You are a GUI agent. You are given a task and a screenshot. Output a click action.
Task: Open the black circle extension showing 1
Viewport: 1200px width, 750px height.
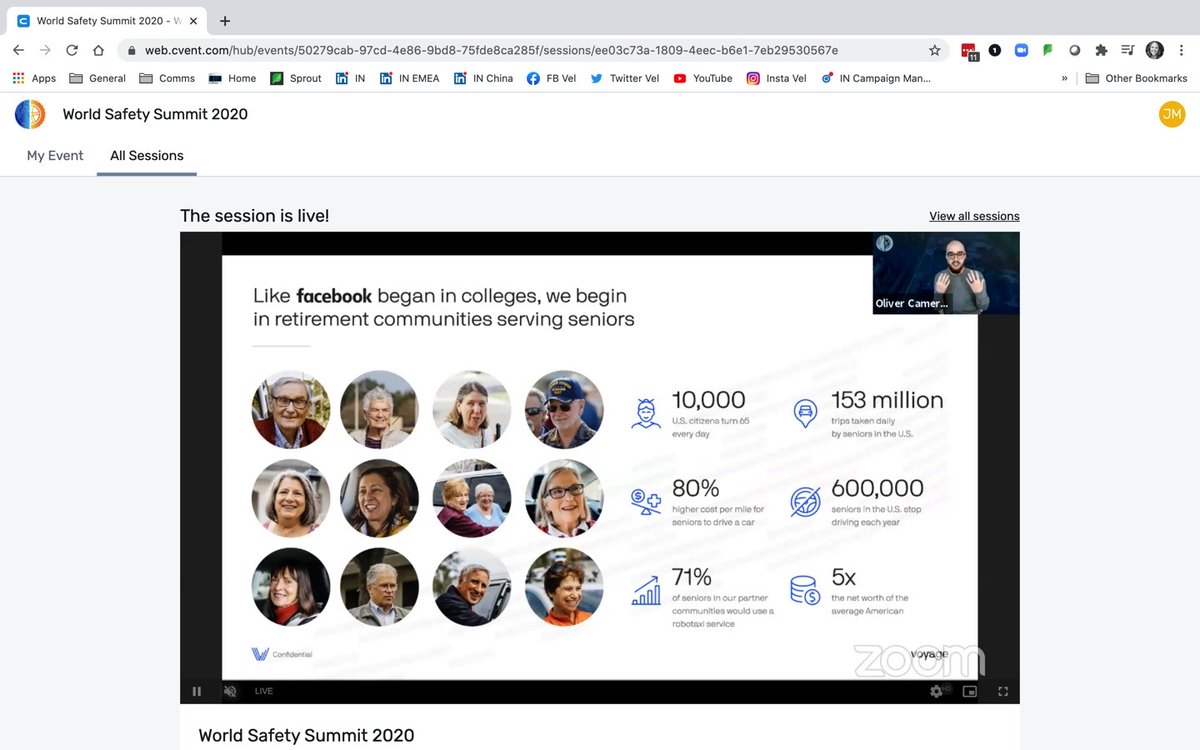995,50
